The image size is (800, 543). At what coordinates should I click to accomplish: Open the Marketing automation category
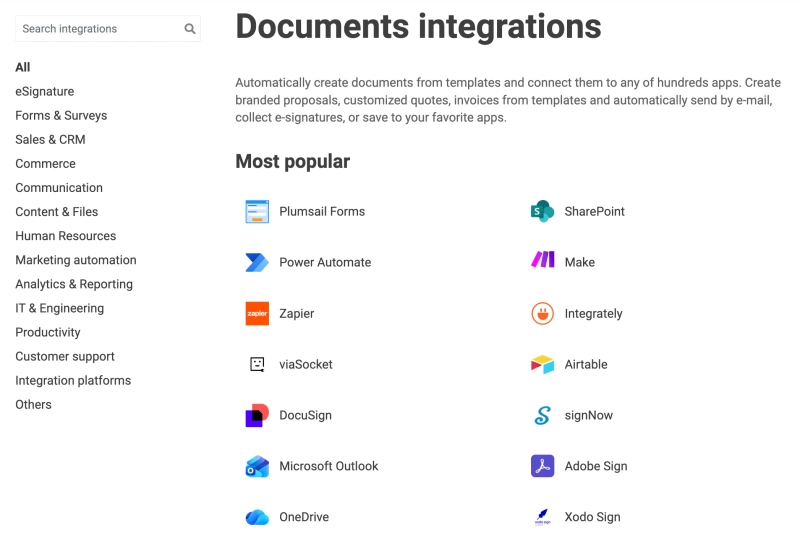coord(76,260)
